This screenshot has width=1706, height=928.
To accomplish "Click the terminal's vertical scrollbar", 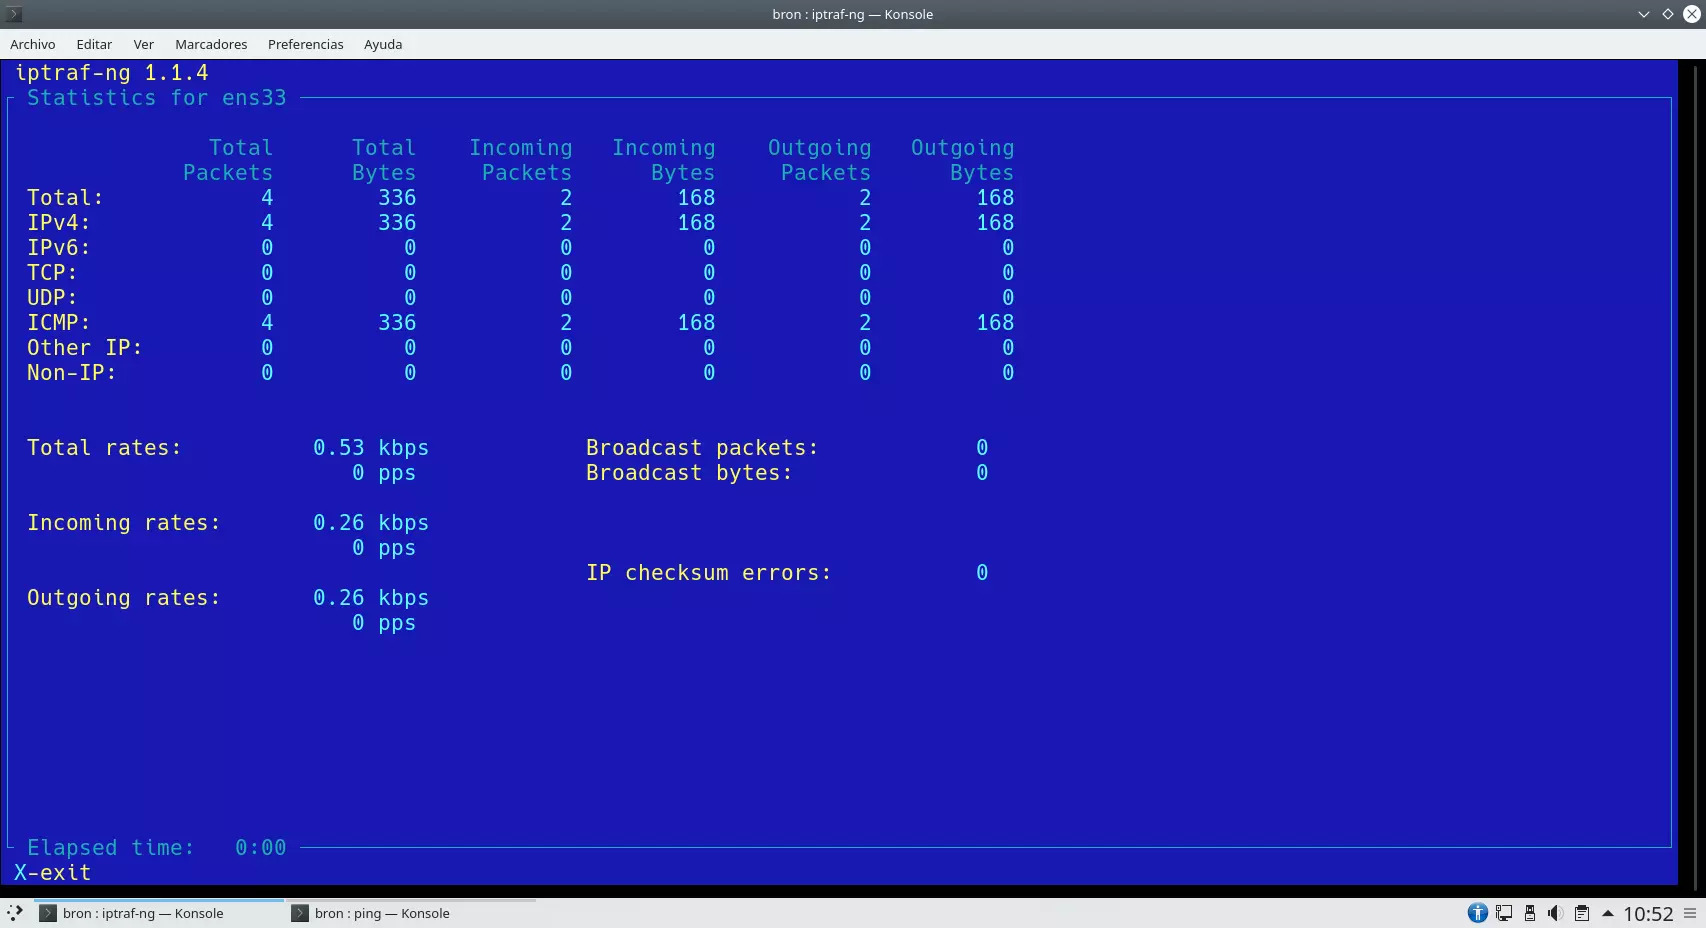I will coord(1691,470).
